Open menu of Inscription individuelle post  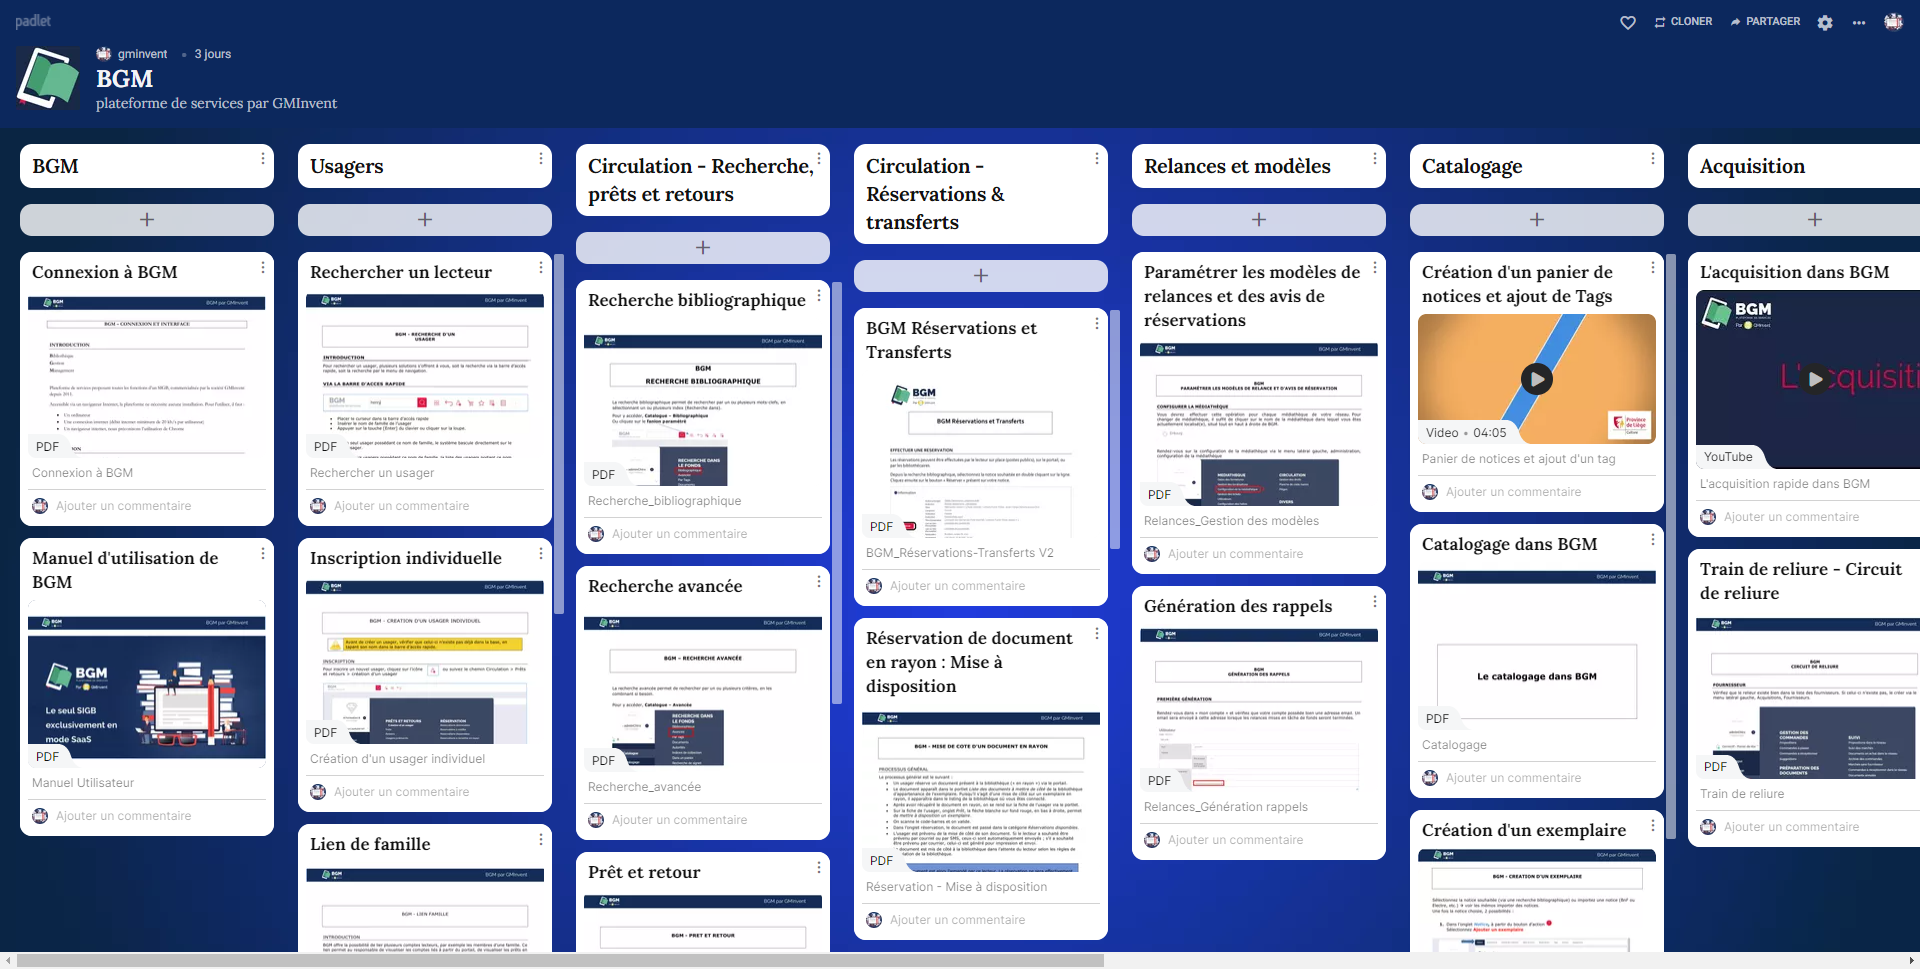541,554
